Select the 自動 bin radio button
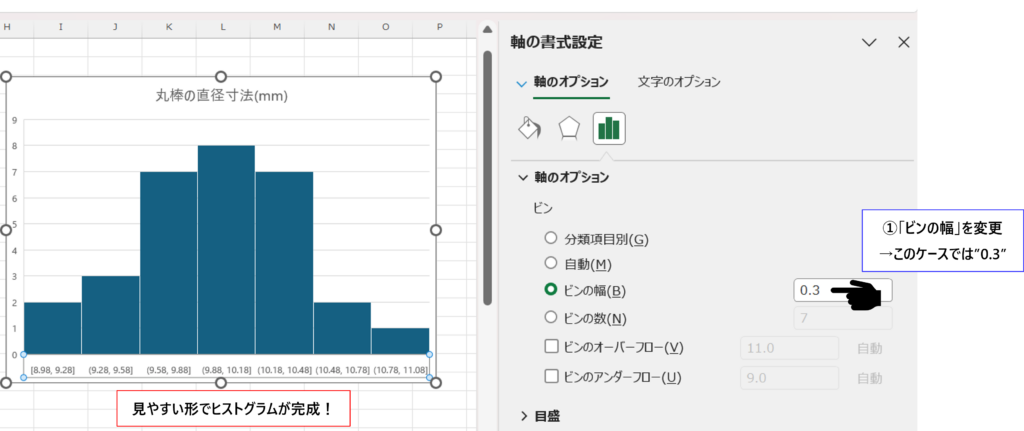 (x=550, y=263)
